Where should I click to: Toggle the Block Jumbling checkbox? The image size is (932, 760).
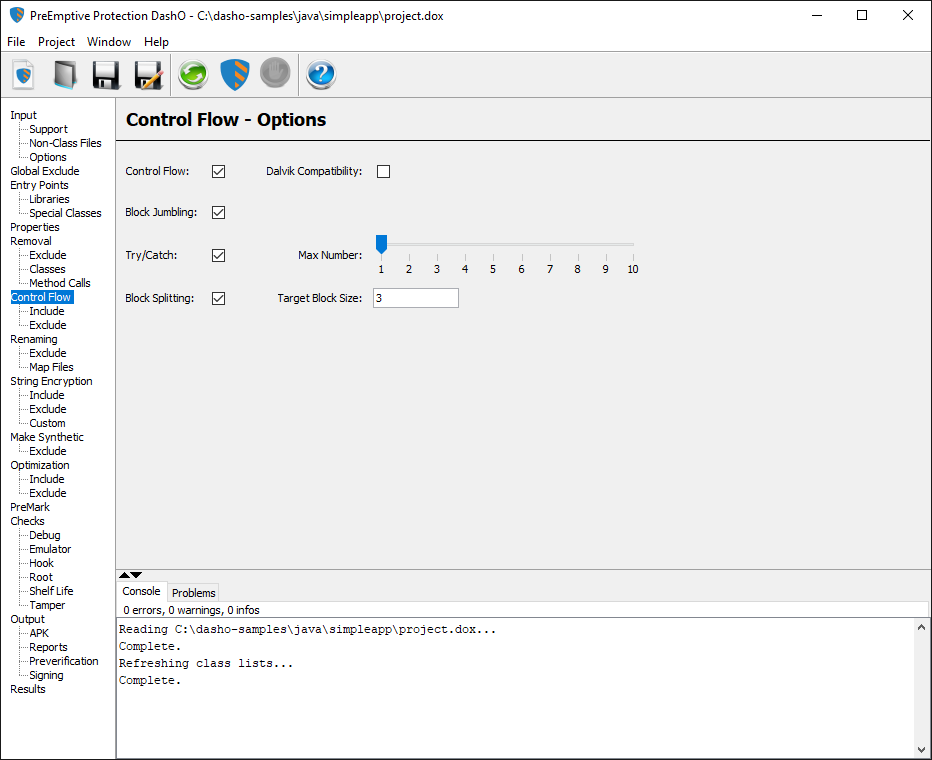[218, 212]
